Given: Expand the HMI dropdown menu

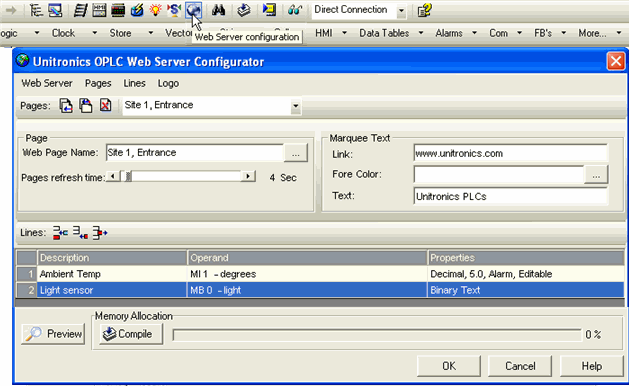Looking at the screenshot, I should click(344, 33).
